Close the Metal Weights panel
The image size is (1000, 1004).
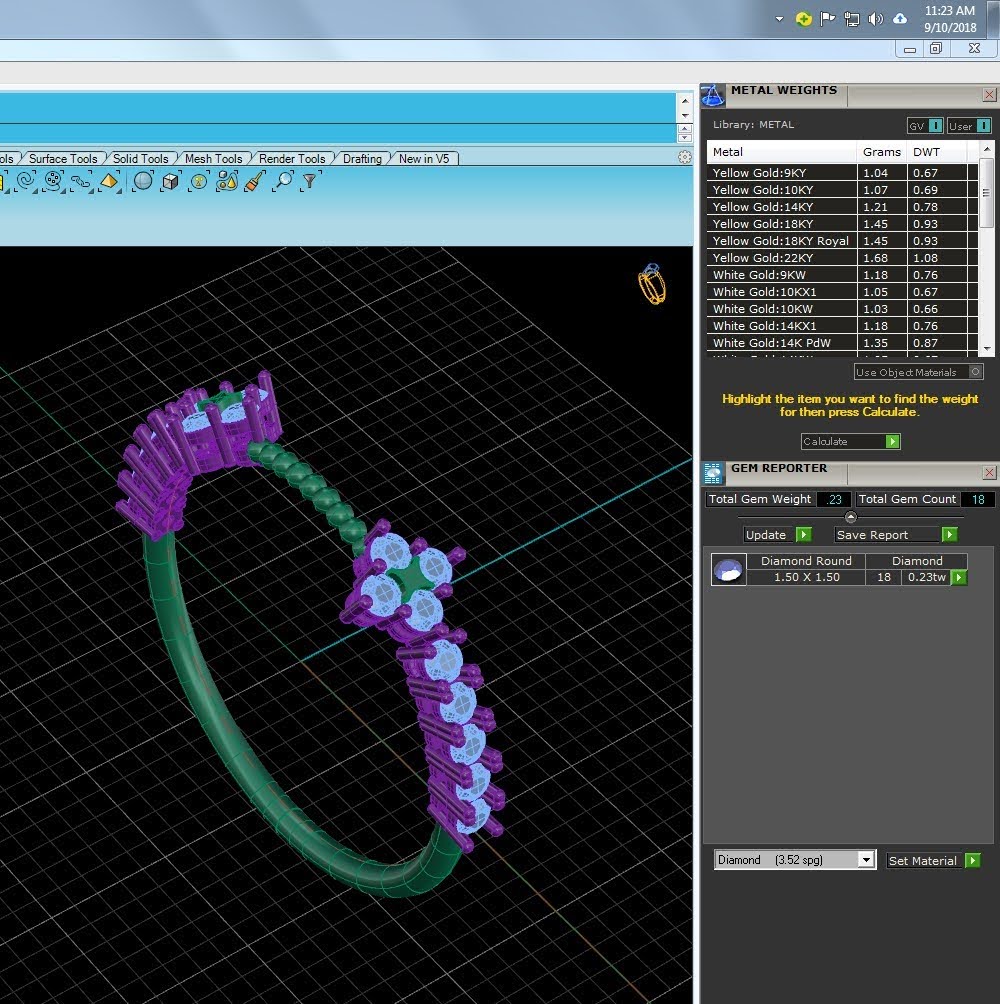989,95
